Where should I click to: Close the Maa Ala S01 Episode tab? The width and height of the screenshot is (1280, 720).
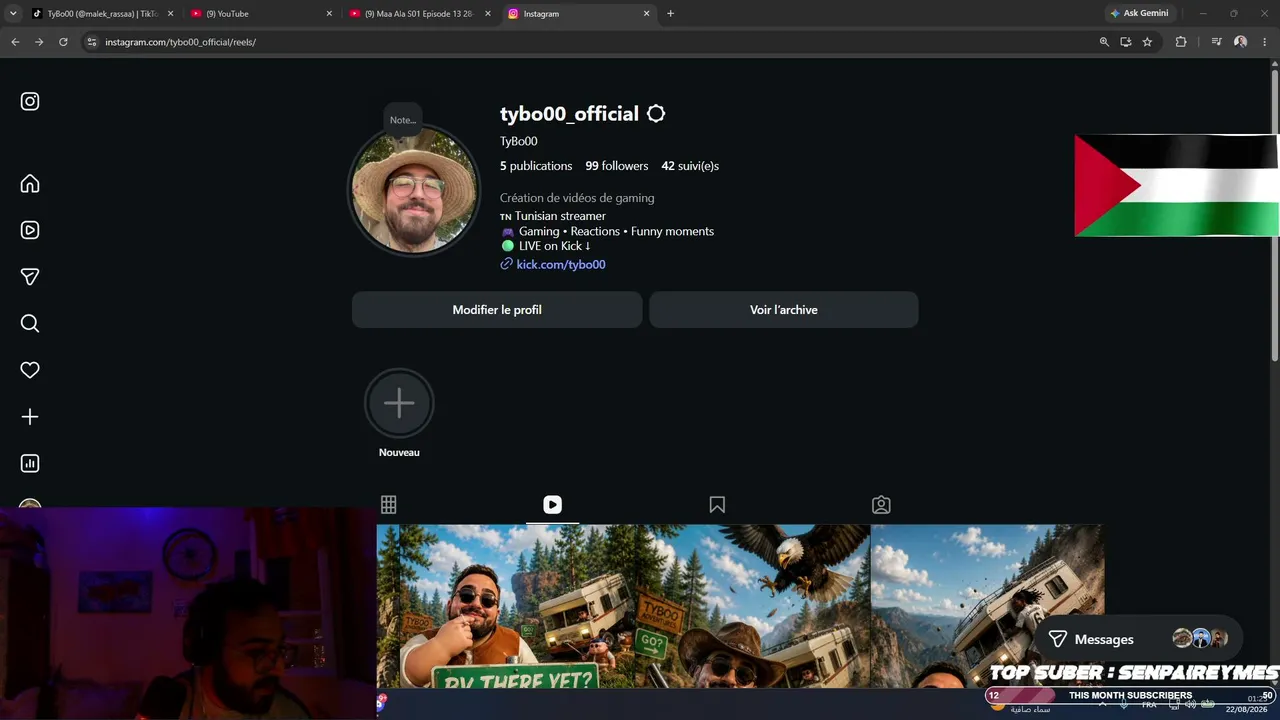(x=488, y=14)
